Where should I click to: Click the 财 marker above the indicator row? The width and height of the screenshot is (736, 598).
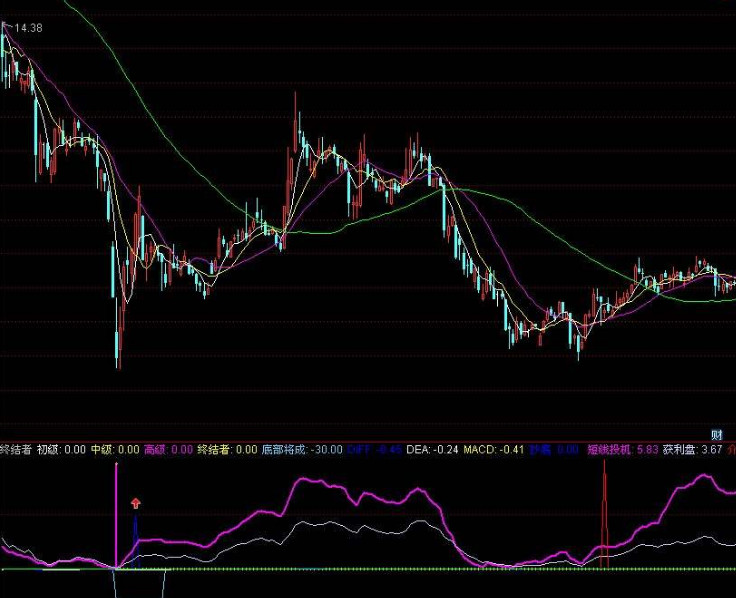(x=717, y=434)
